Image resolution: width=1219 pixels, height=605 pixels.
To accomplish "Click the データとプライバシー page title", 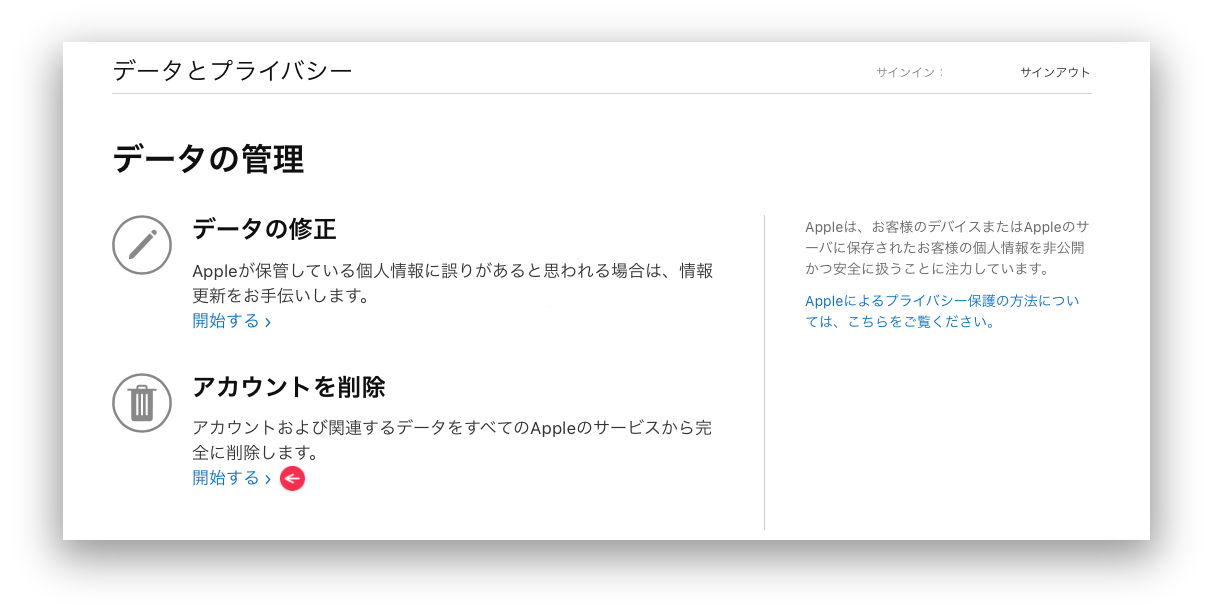I will (x=232, y=71).
